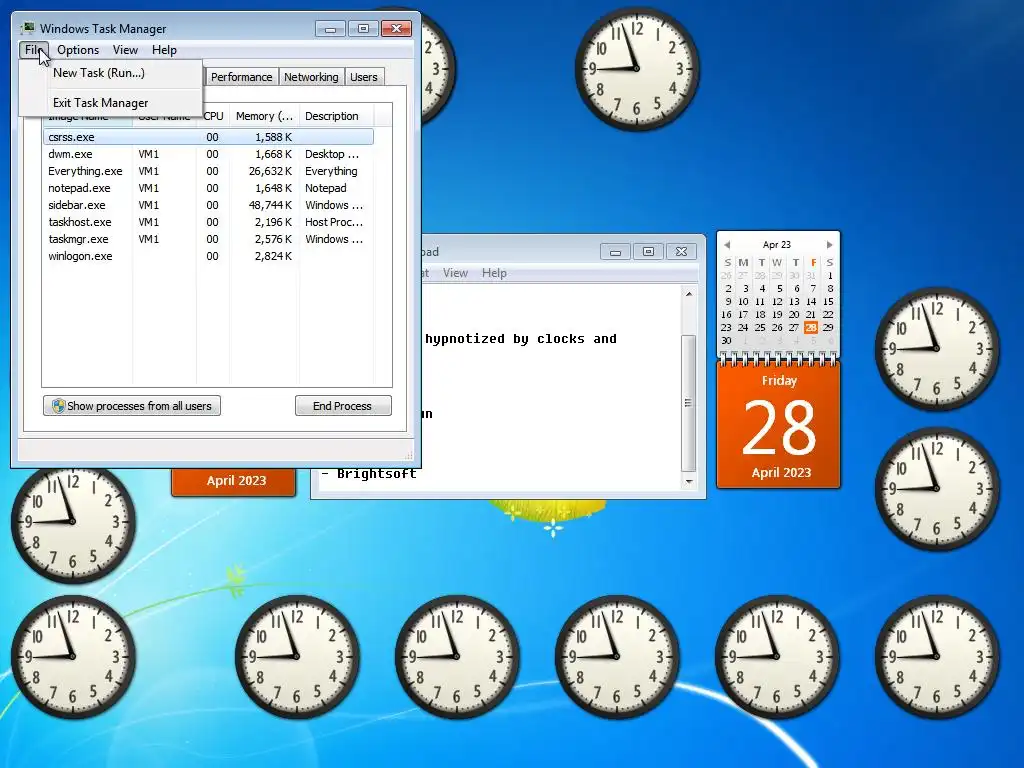Screen dimensions: 1024x768
Task: Select date 12 in the calendar gadget
Action: tap(777, 302)
